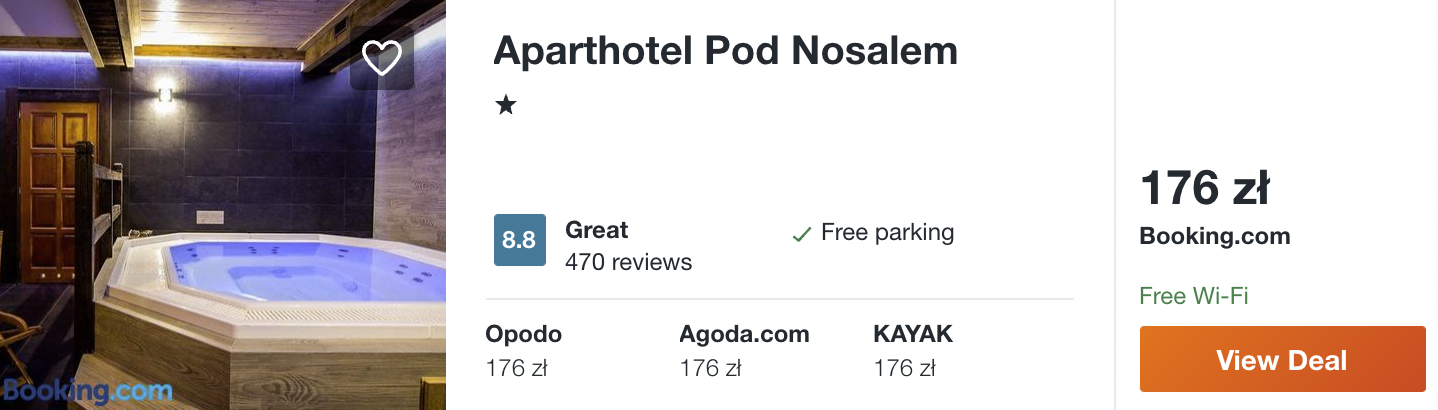This screenshot has height=410, width=1438.
Task: Click the Booking.com logo on the photo
Action: [87, 391]
